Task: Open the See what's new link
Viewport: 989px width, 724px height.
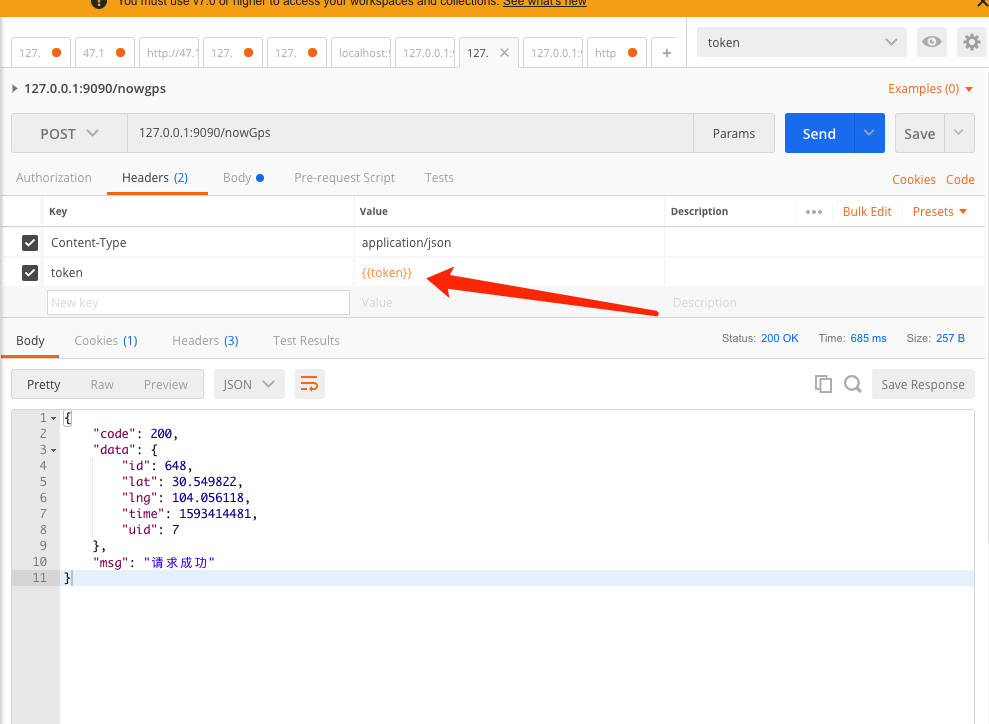Action: pos(544,2)
